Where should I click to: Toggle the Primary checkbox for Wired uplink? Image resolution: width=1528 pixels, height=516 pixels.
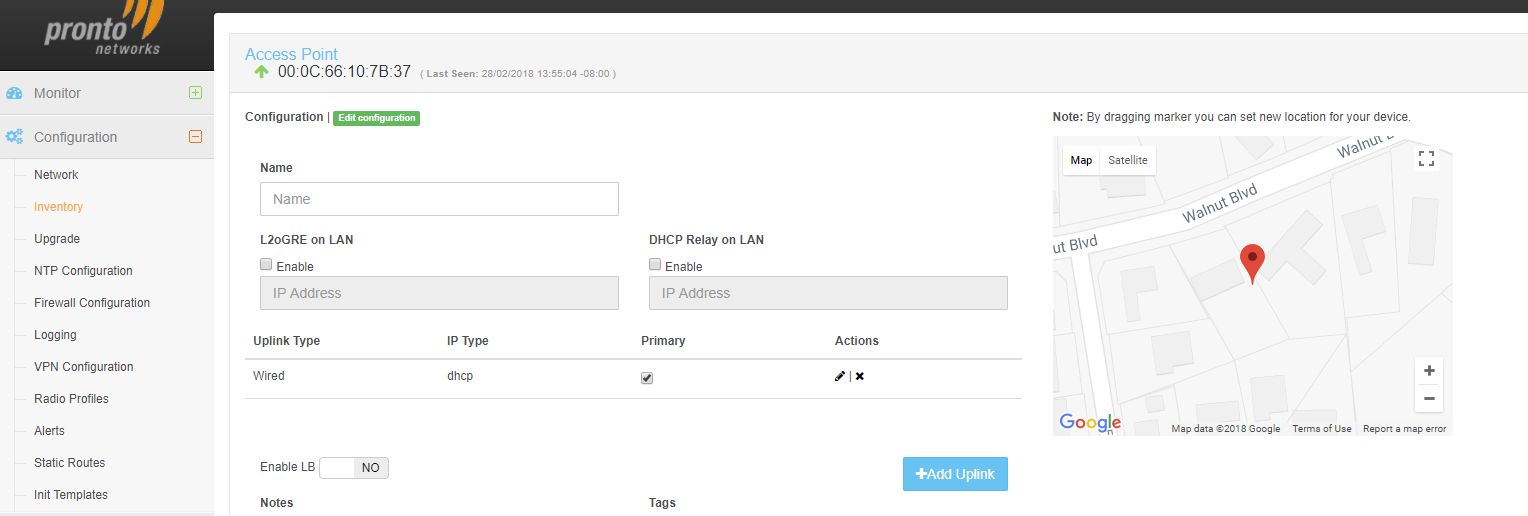pos(647,378)
